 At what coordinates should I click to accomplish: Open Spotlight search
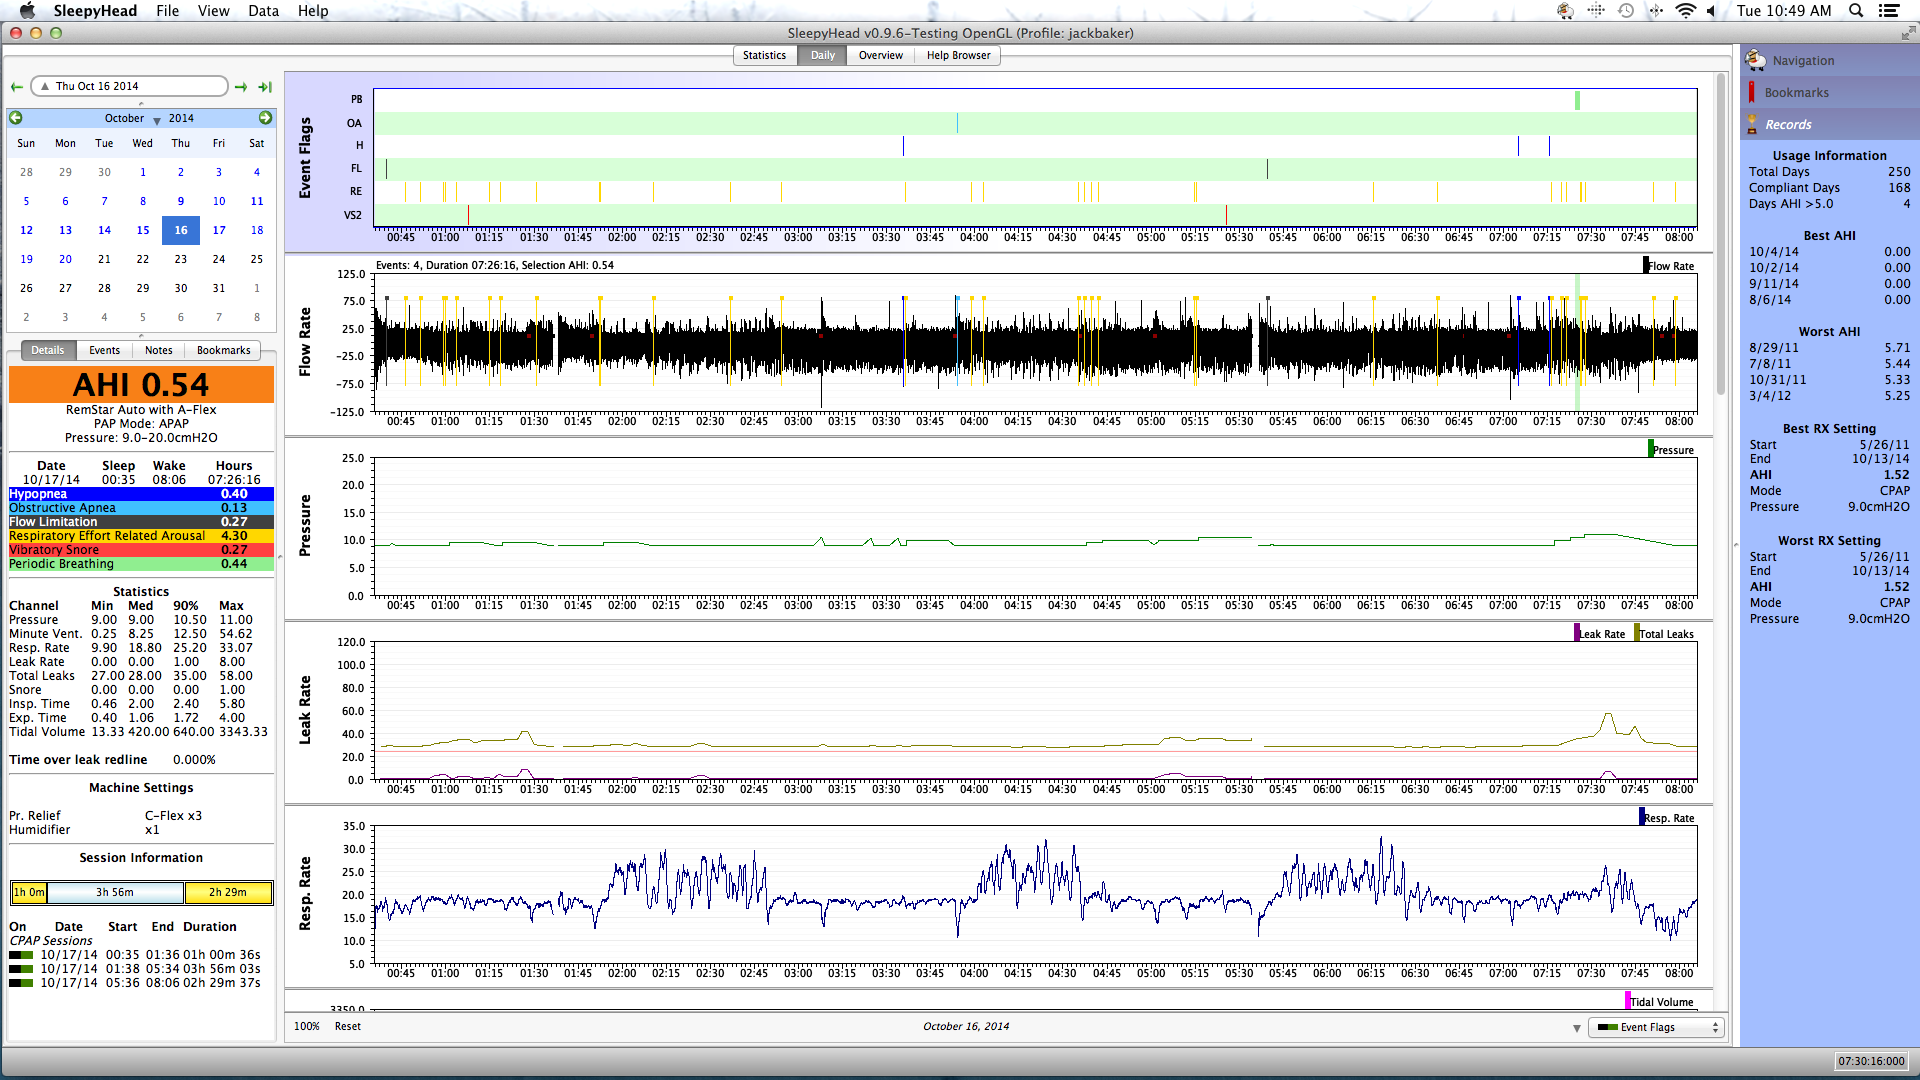[1856, 11]
